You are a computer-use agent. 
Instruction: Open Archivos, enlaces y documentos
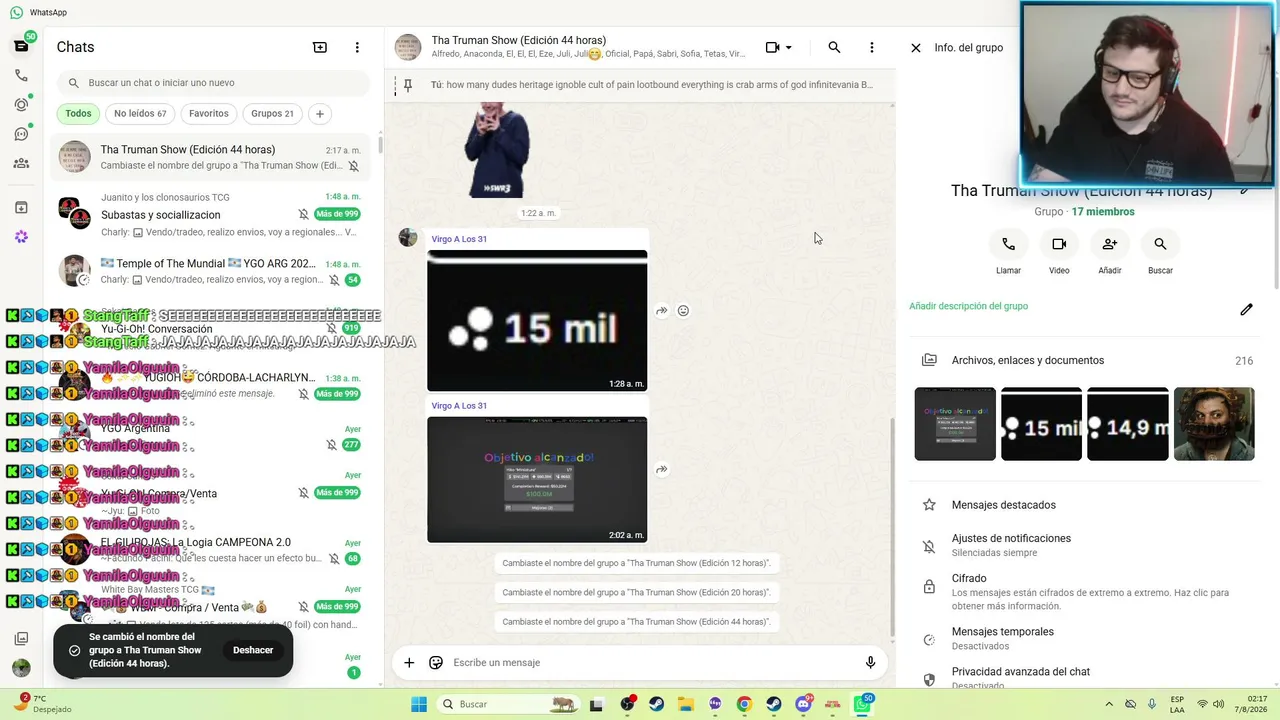[1087, 360]
